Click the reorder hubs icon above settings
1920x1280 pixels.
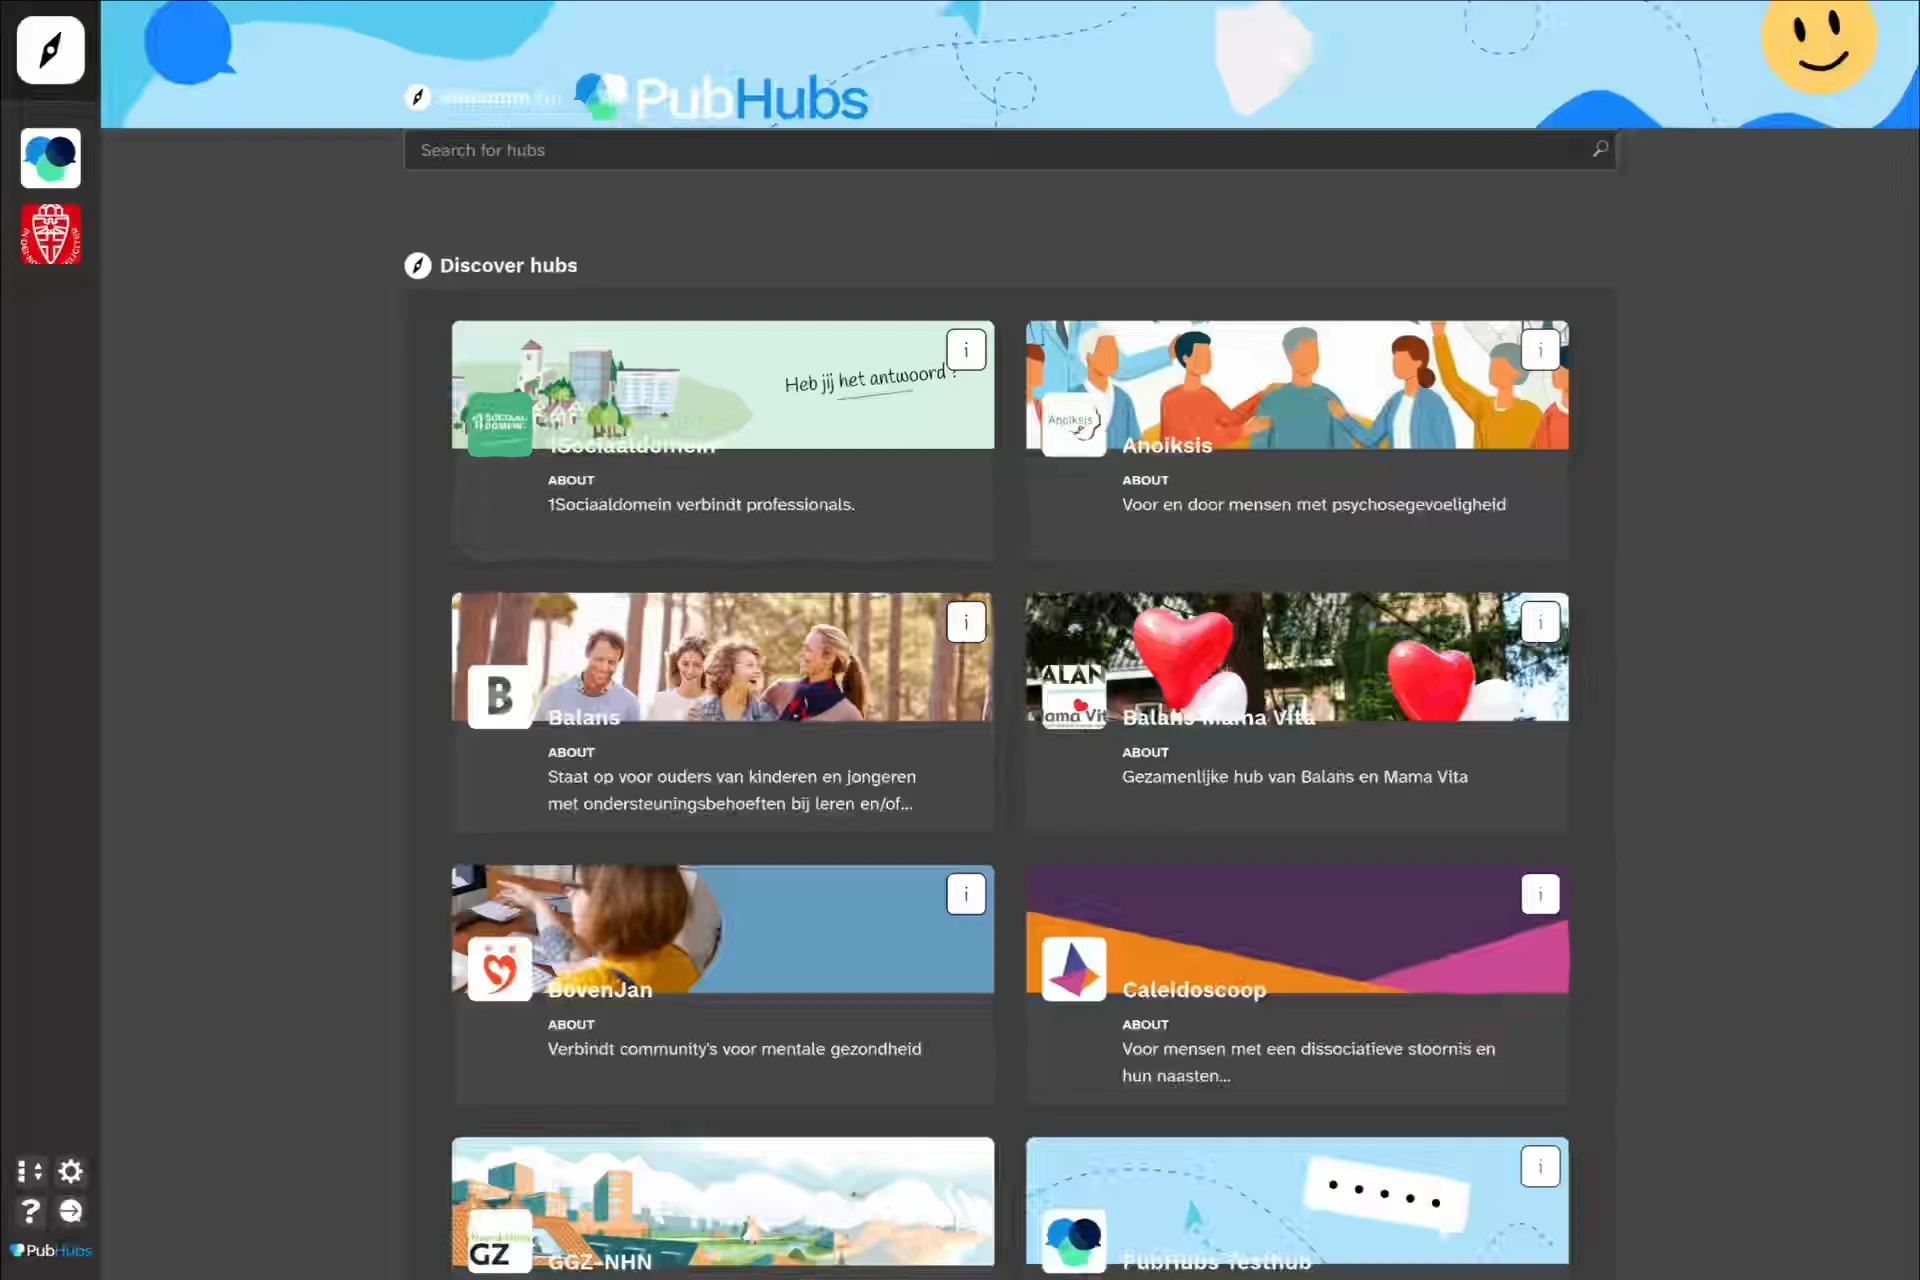[29, 1171]
